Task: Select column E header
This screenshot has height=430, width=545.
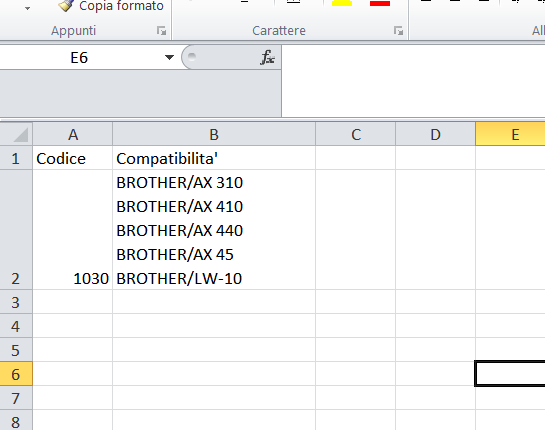Action: [510, 134]
